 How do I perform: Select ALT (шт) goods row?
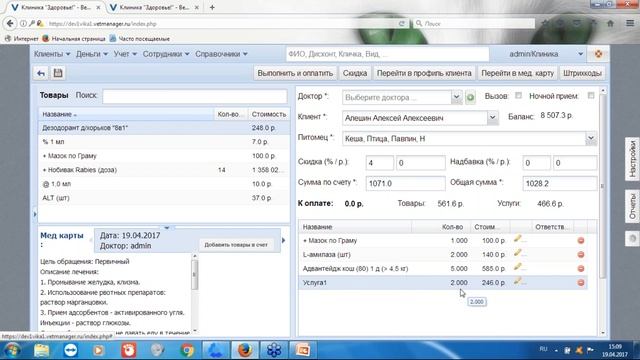pos(164,198)
